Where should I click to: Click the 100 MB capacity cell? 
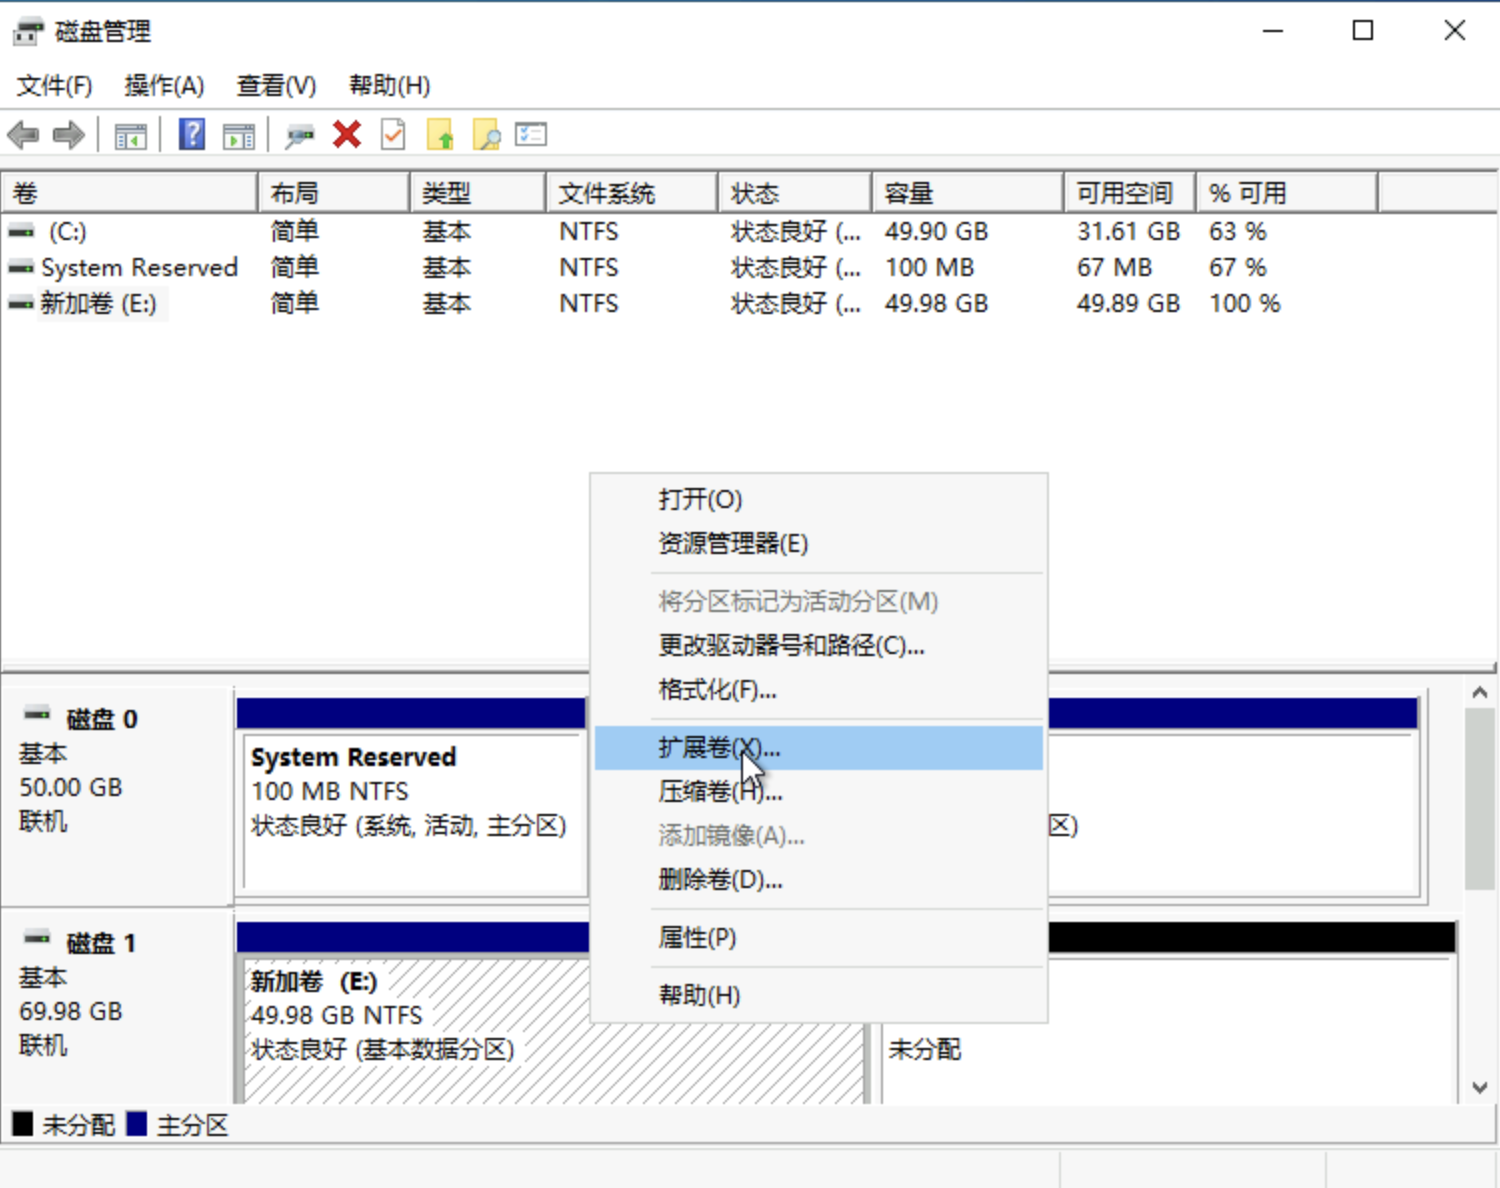pyautogui.click(x=929, y=267)
